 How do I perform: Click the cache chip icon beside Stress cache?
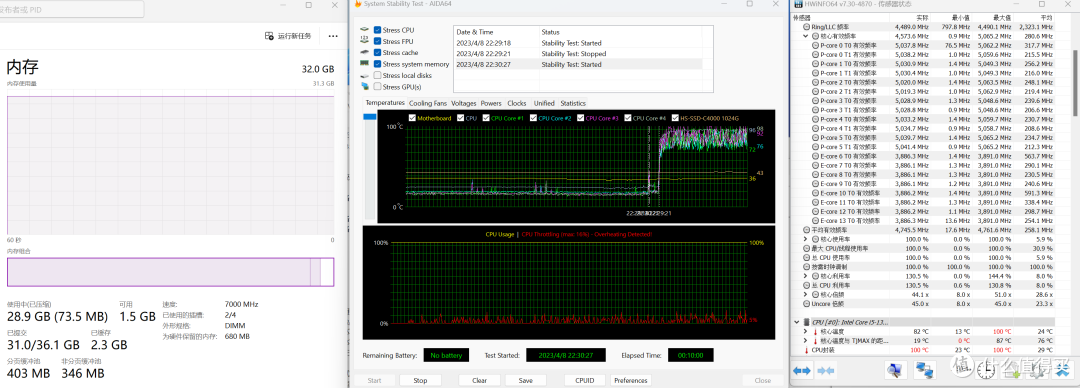click(365, 52)
